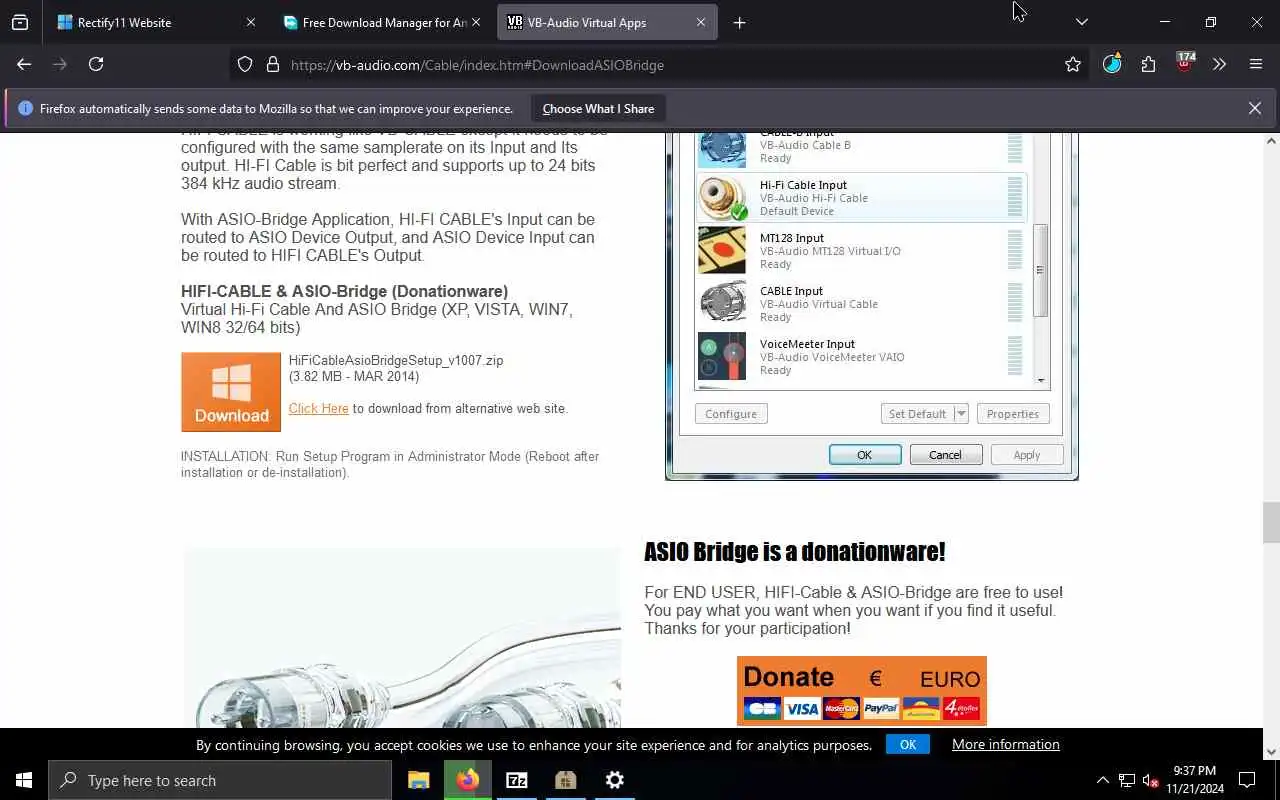The height and width of the screenshot is (800, 1280).
Task: Click the HiFiCableAsioBridgeSetup_v1007.zip filename text
Action: (x=396, y=360)
